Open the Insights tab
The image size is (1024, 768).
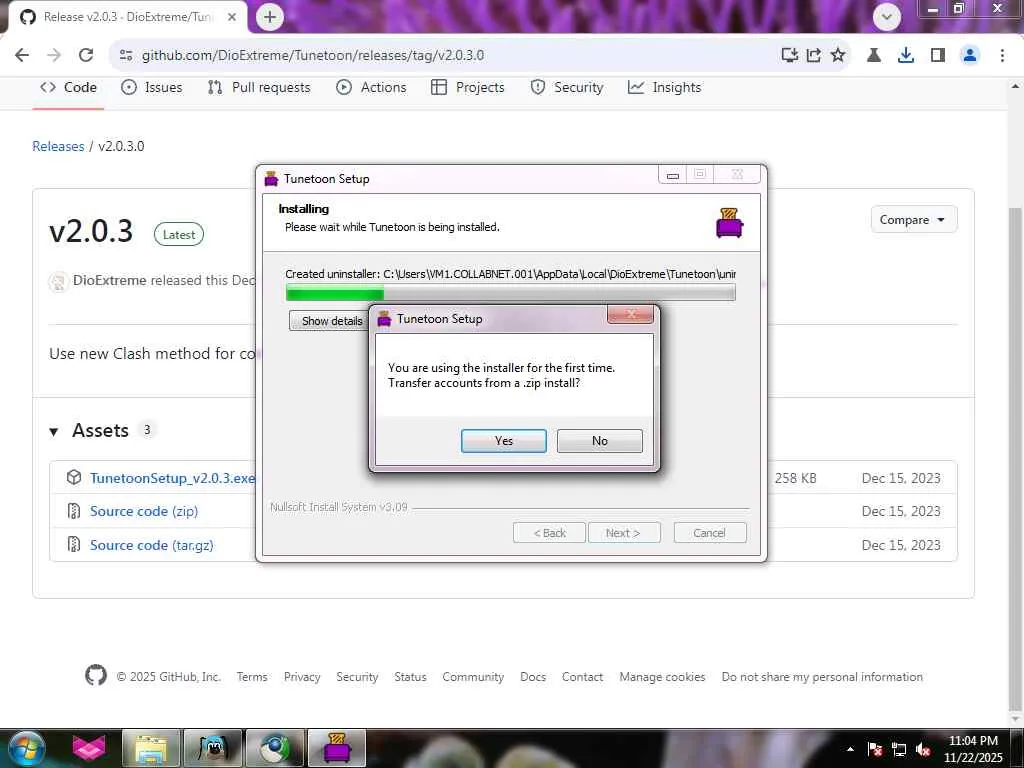coord(664,88)
